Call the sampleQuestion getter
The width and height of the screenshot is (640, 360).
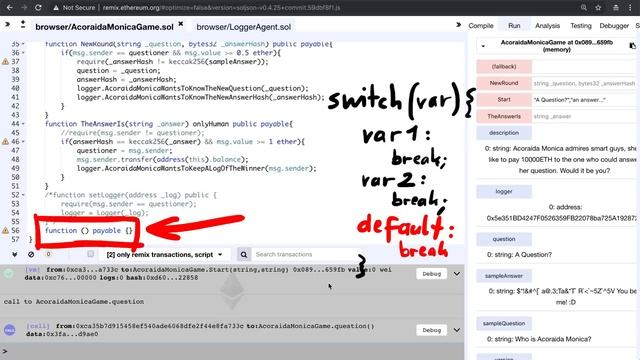(504, 323)
